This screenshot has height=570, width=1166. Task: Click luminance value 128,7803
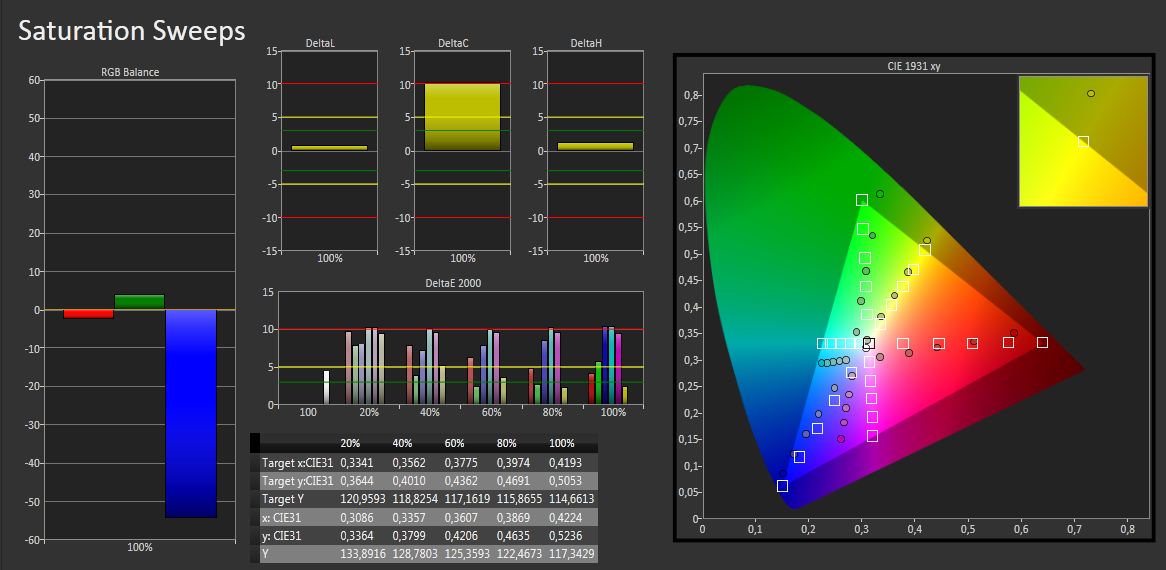(x=415, y=554)
